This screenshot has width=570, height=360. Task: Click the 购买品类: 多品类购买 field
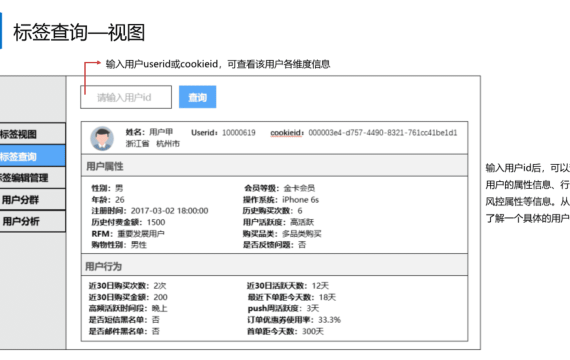282,233
